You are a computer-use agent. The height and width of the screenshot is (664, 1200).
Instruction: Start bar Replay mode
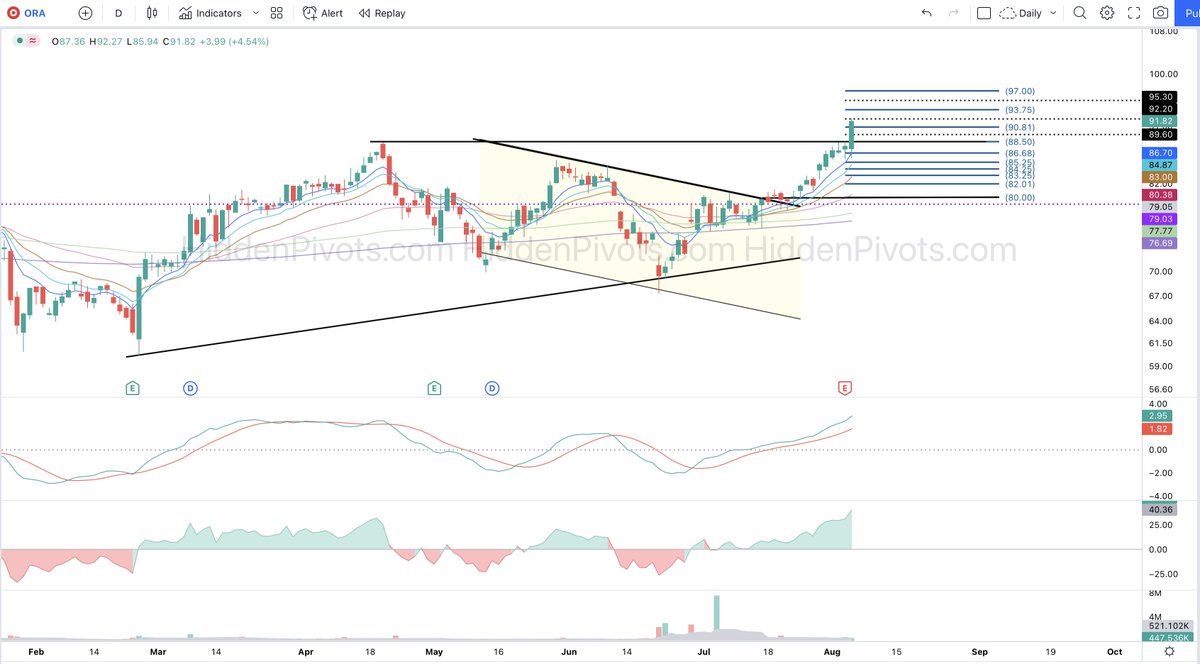pos(381,13)
